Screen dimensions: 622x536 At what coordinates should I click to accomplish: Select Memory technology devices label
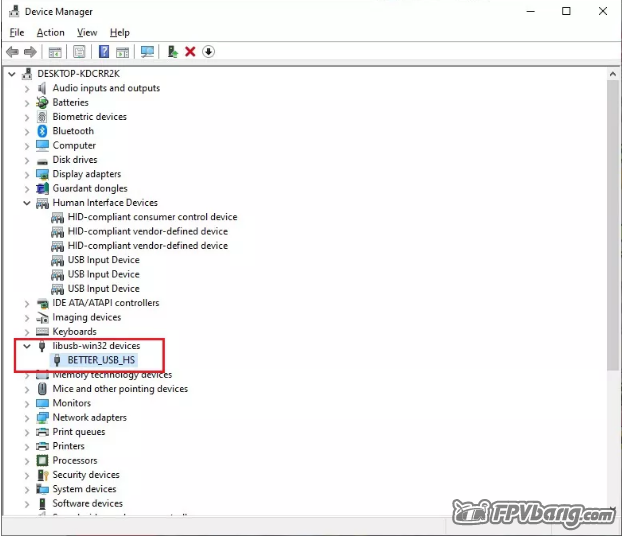click(x=112, y=375)
